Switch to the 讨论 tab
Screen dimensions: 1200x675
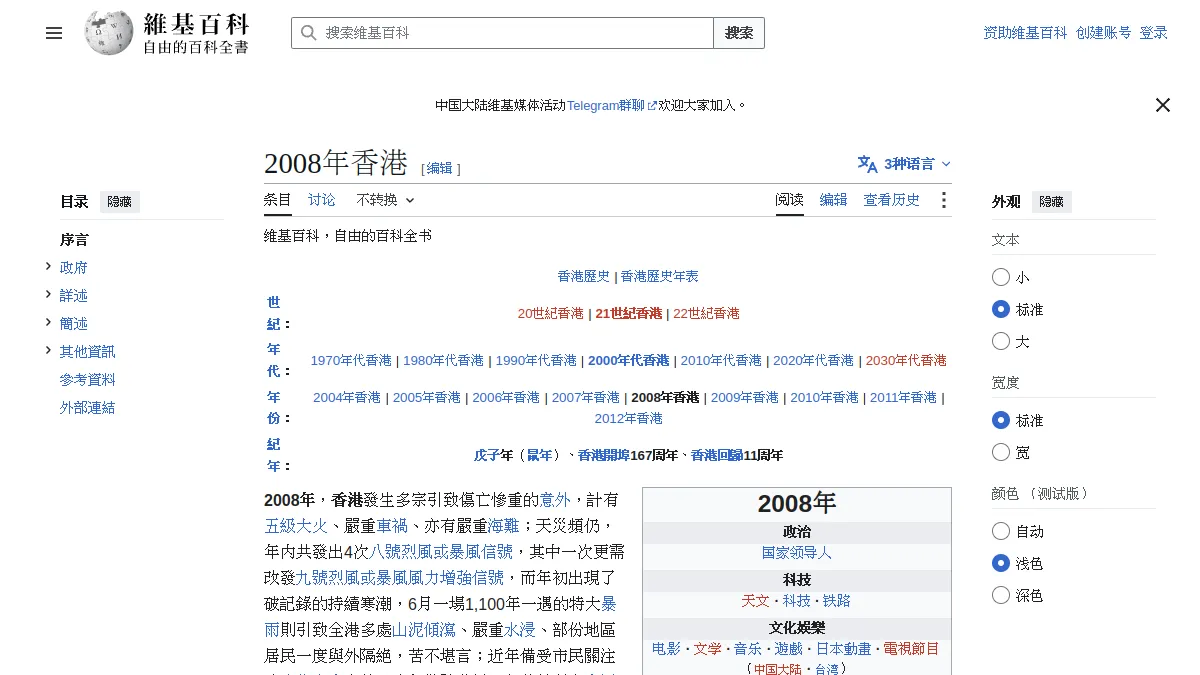click(322, 200)
